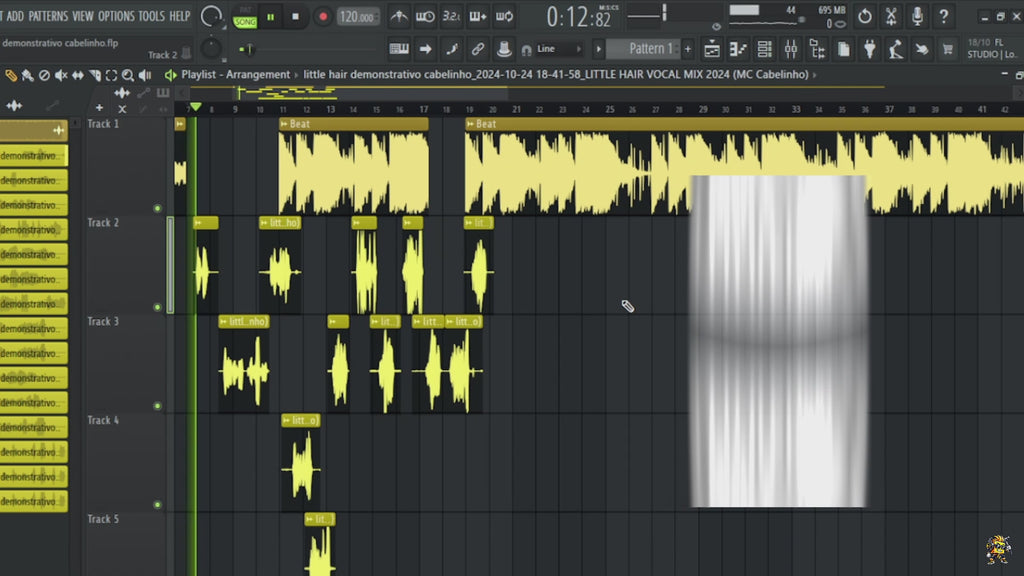Select the Zoom tool in playlist toolbar
Screen dimensions: 1024x576
pyautogui.click(x=128, y=75)
